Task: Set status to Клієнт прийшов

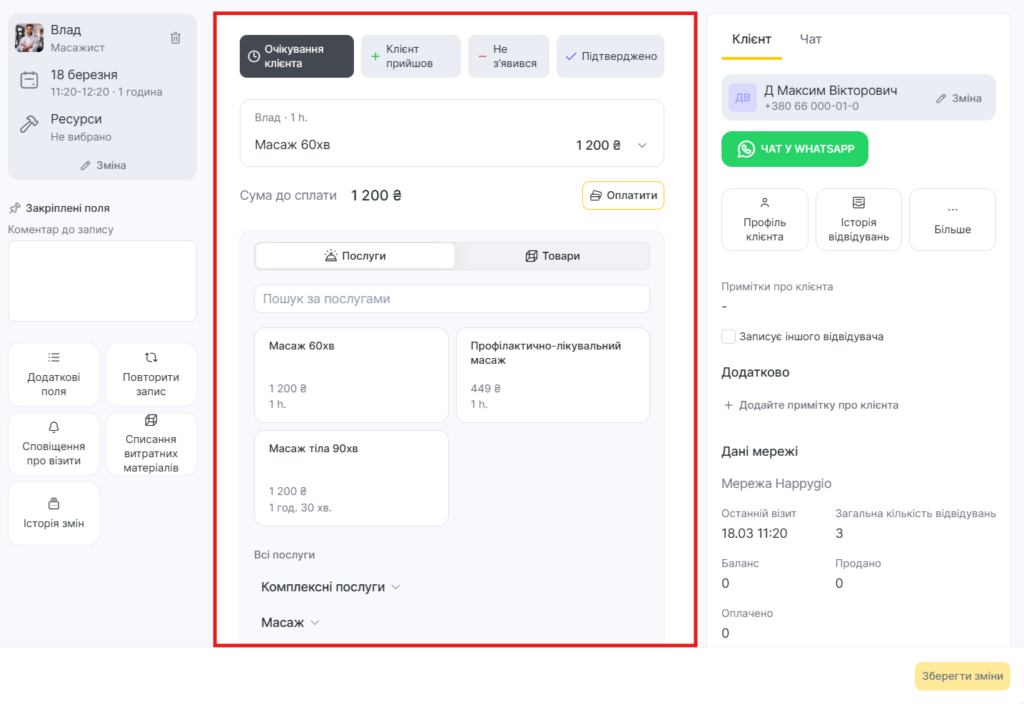Action: pos(411,56)
